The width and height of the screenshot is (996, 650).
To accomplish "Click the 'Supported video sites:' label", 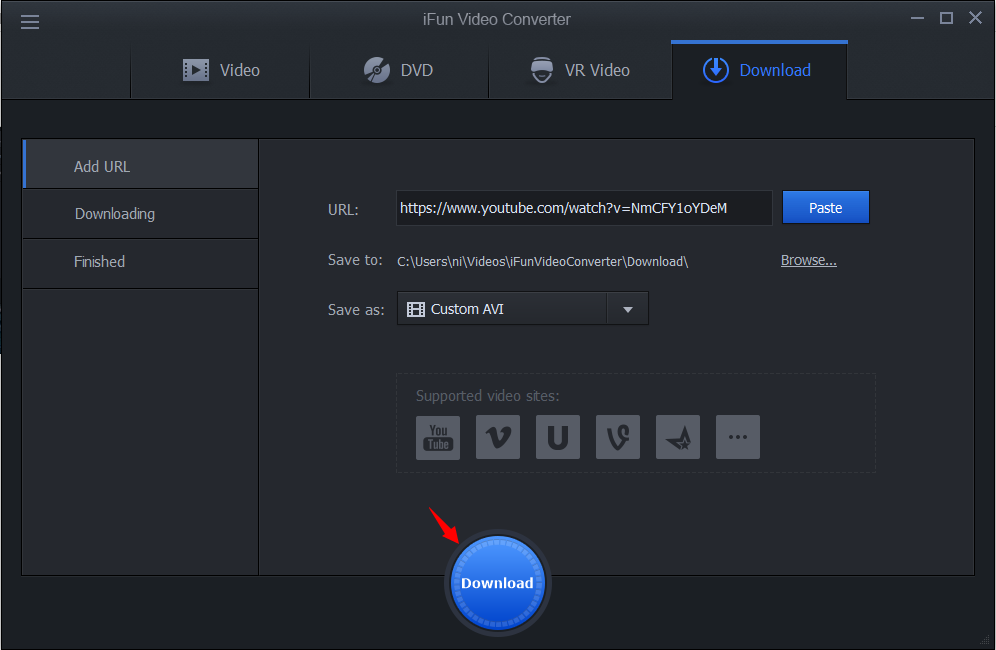I will (x=487, y=396).
